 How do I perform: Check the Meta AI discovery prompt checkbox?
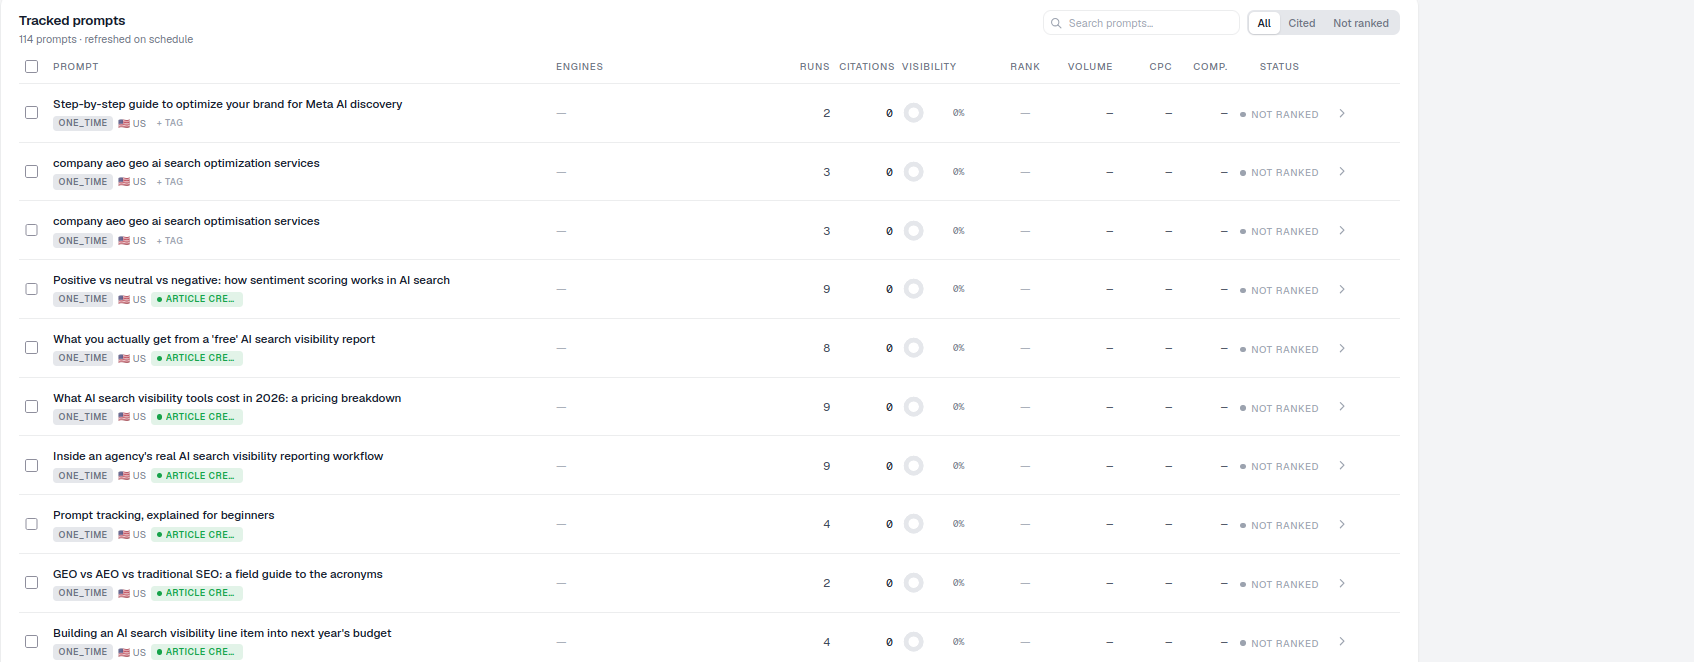[31, 113]
